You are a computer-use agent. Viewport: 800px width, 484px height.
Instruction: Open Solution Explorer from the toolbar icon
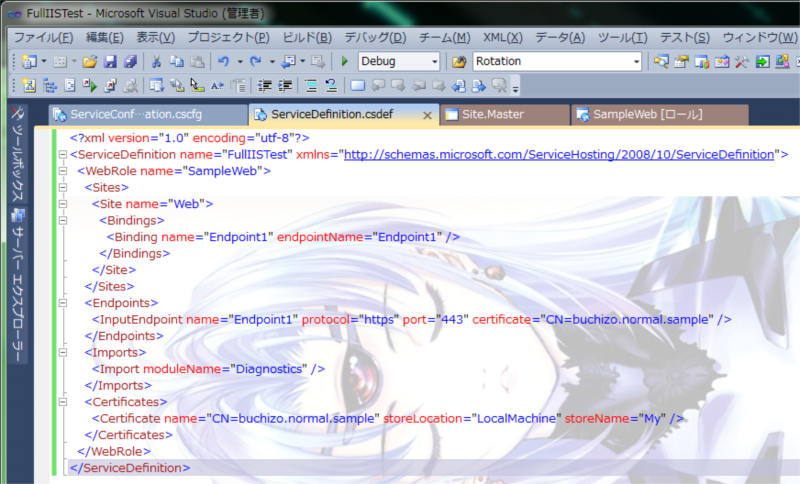pos(661,62)
